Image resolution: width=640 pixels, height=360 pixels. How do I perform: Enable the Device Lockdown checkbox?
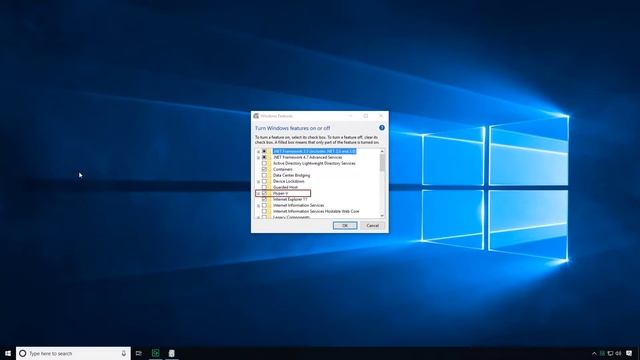[264, 181]
